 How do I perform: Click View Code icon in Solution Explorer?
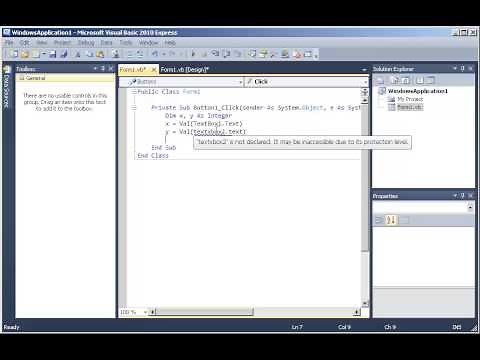click(x=420, y=80)
